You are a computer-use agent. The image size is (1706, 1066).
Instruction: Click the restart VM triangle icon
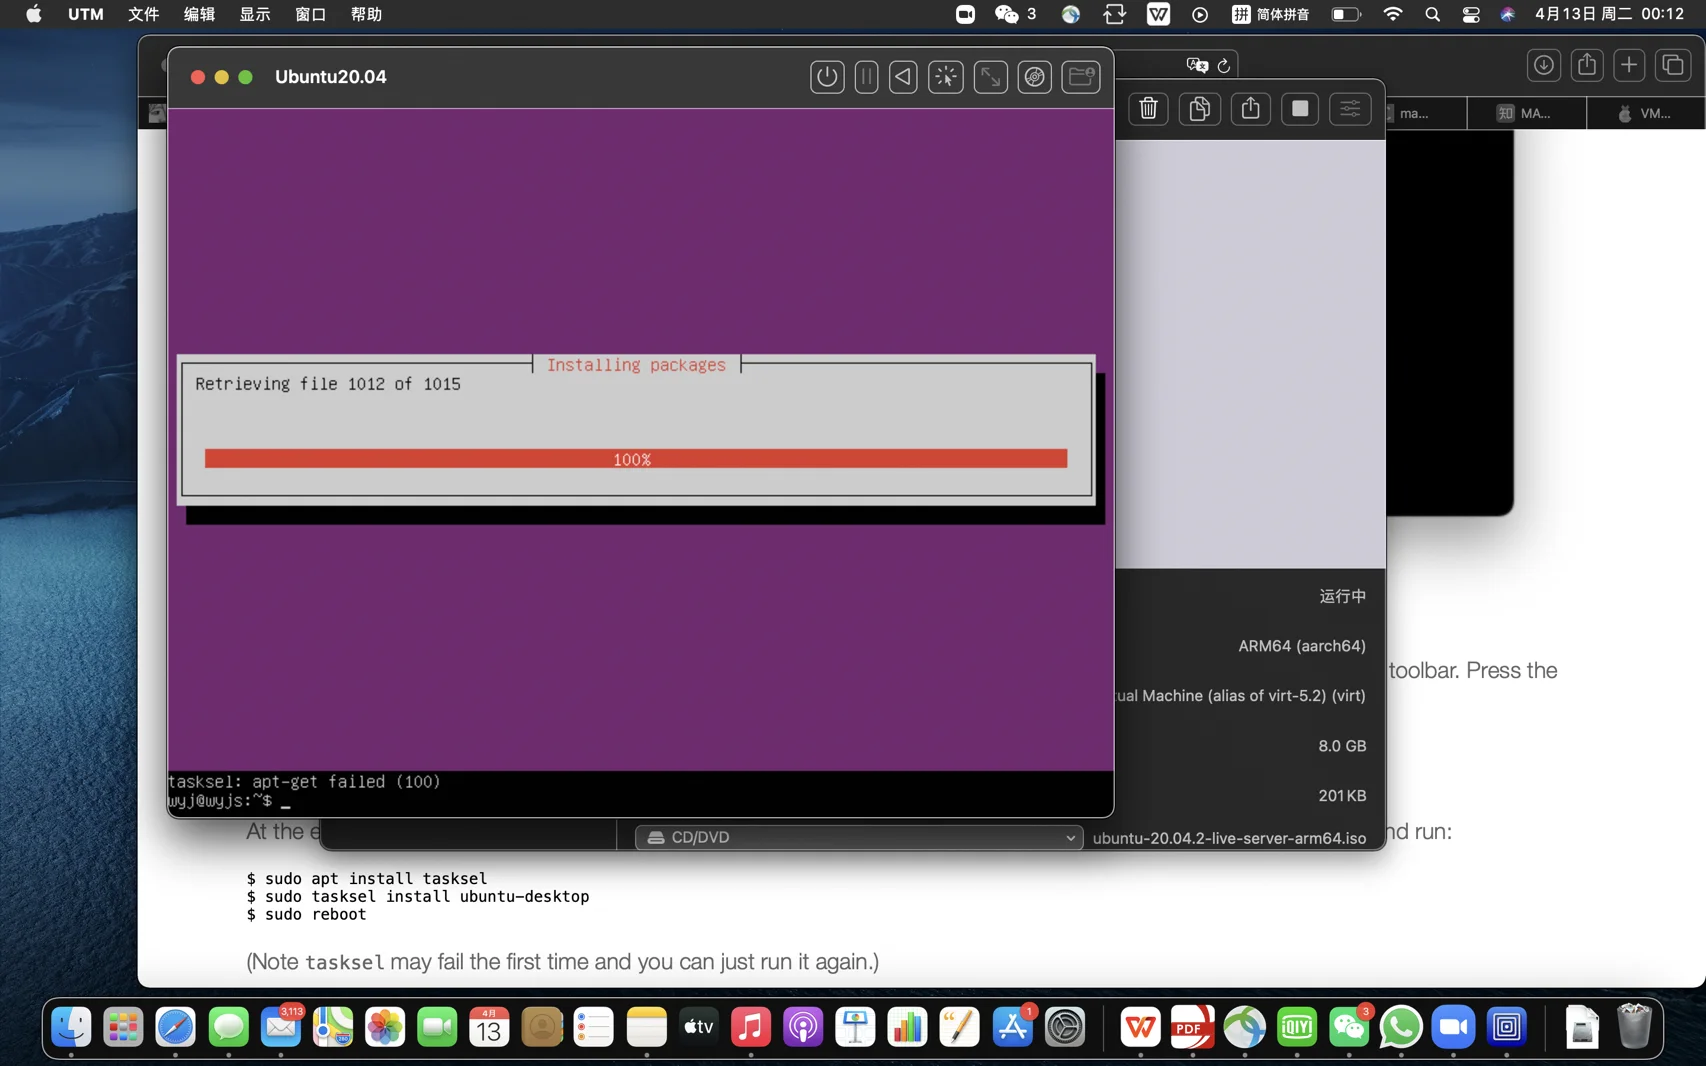tap(903, 77)
